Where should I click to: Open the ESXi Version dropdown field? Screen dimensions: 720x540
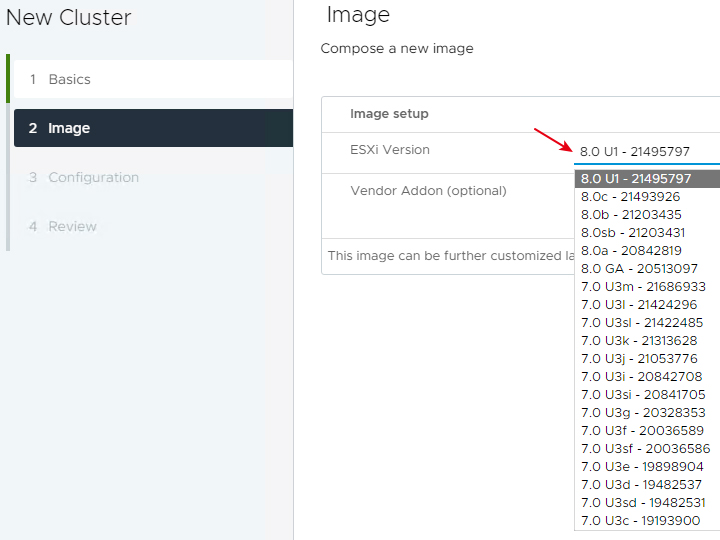pyautogui.click(x=647, y=152)
